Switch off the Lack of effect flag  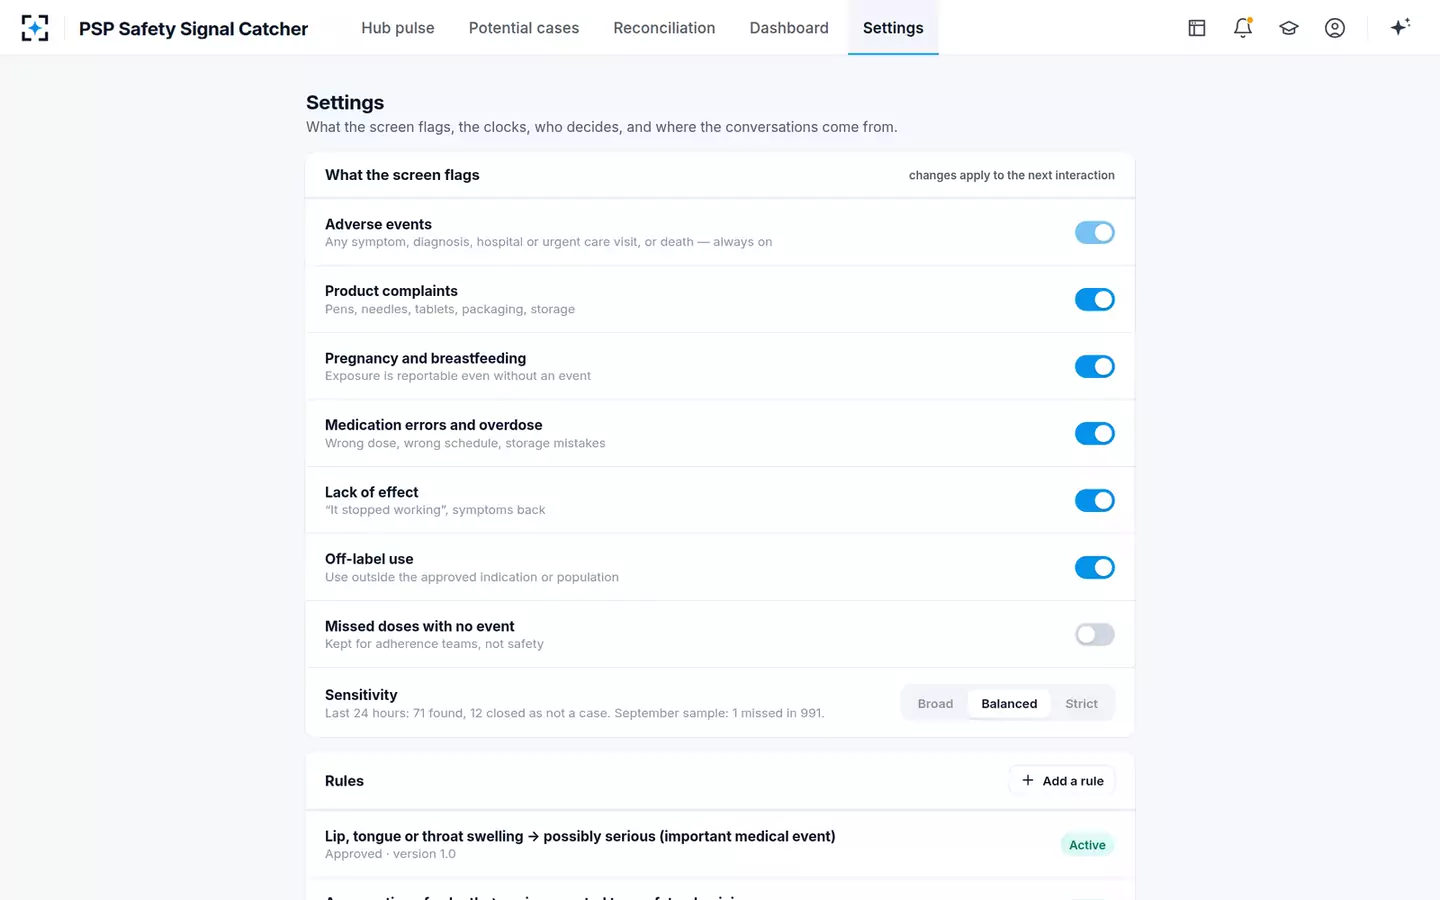[1095, 501]
